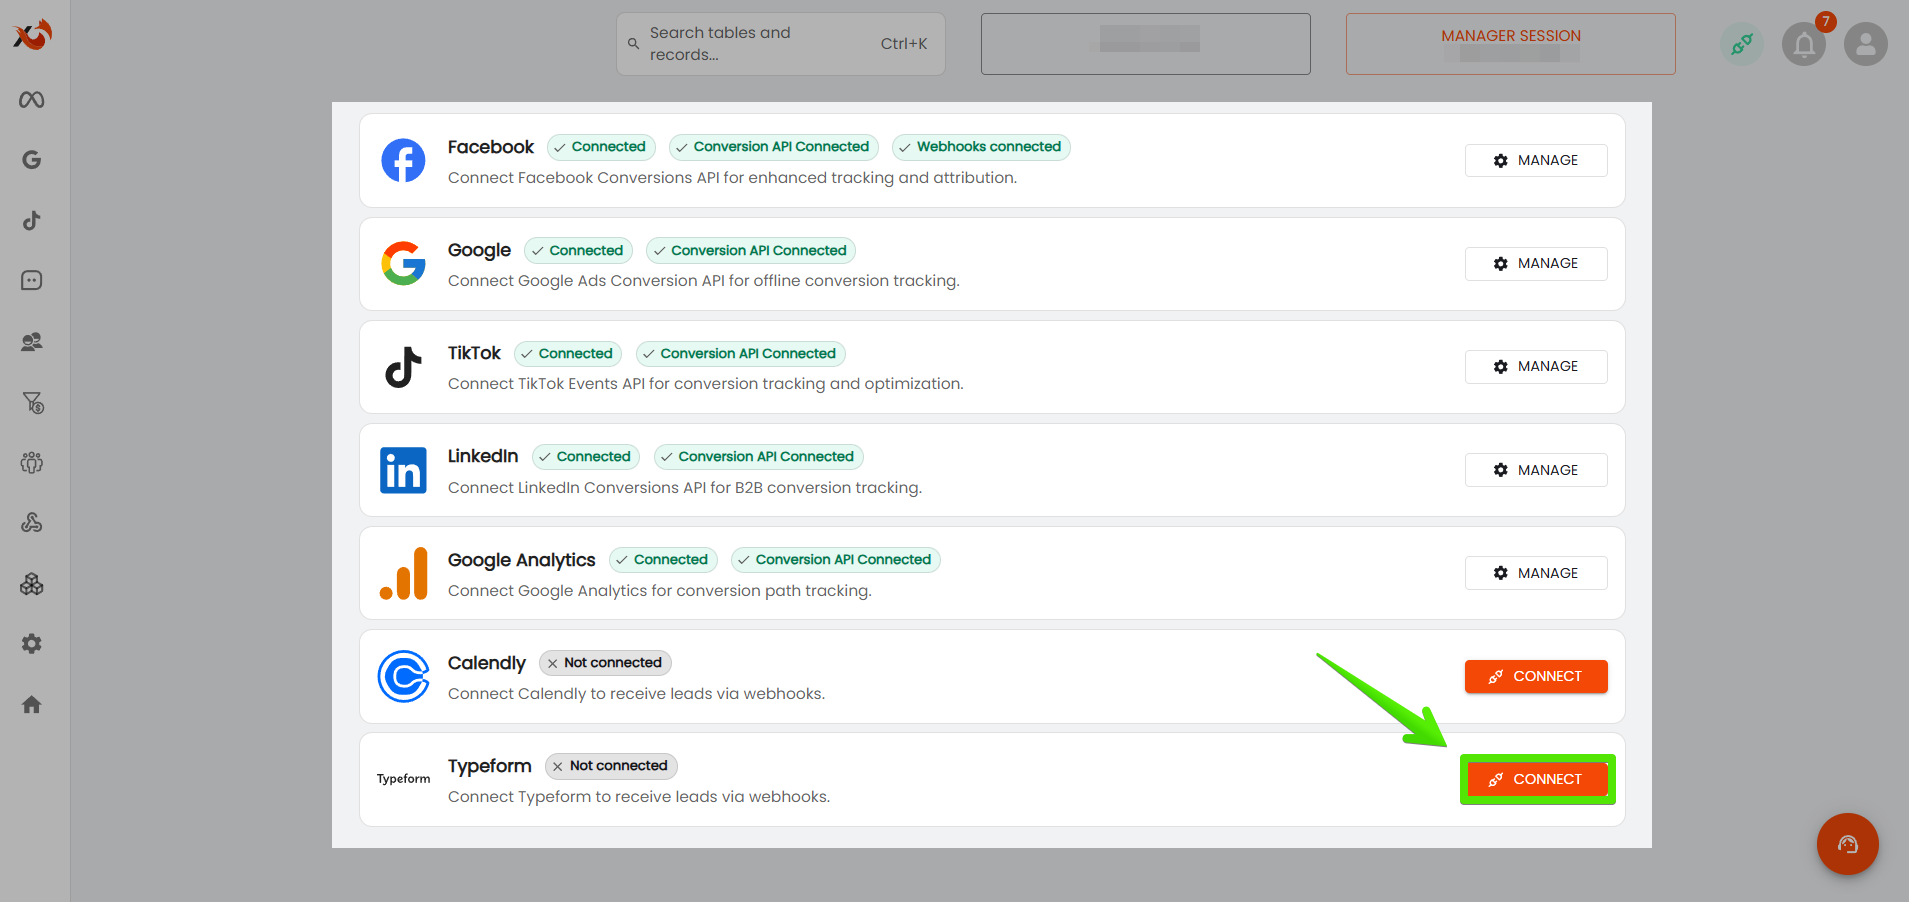Open the notifications bell
The height and width of the screenshot is (902, 1909).
click(1804, 45)
